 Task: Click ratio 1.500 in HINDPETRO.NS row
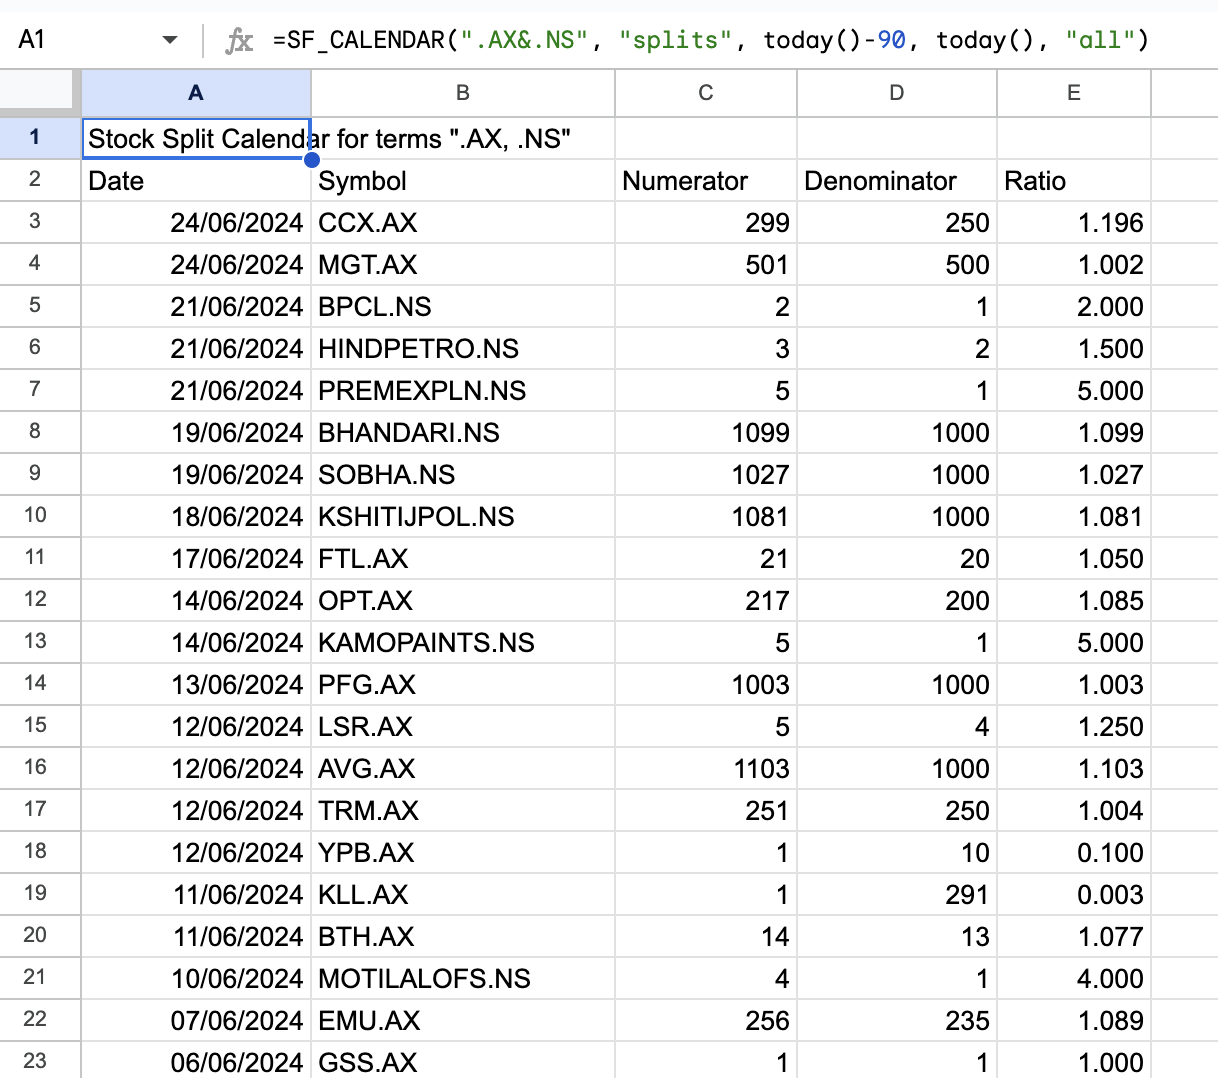click(x=1074, y=349)
